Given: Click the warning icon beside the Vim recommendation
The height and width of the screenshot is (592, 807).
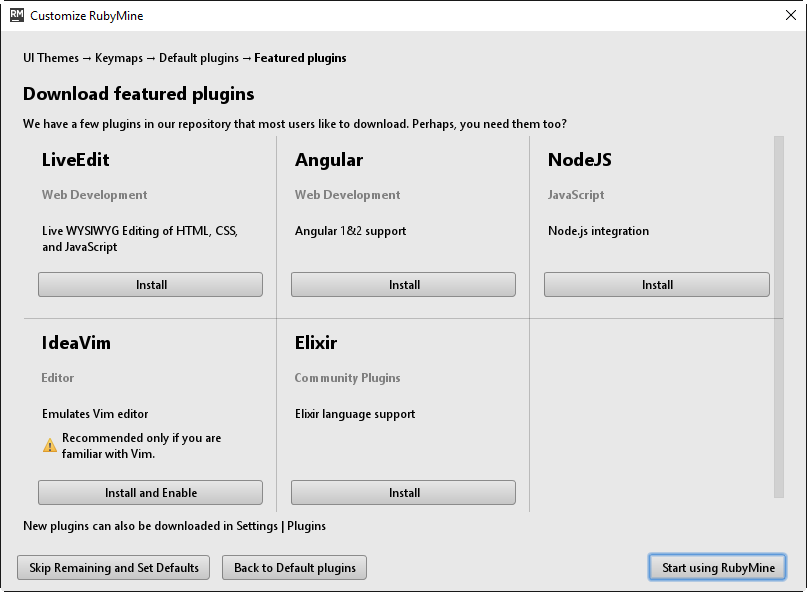Looking at the screenshot, I should click(50, 445).
